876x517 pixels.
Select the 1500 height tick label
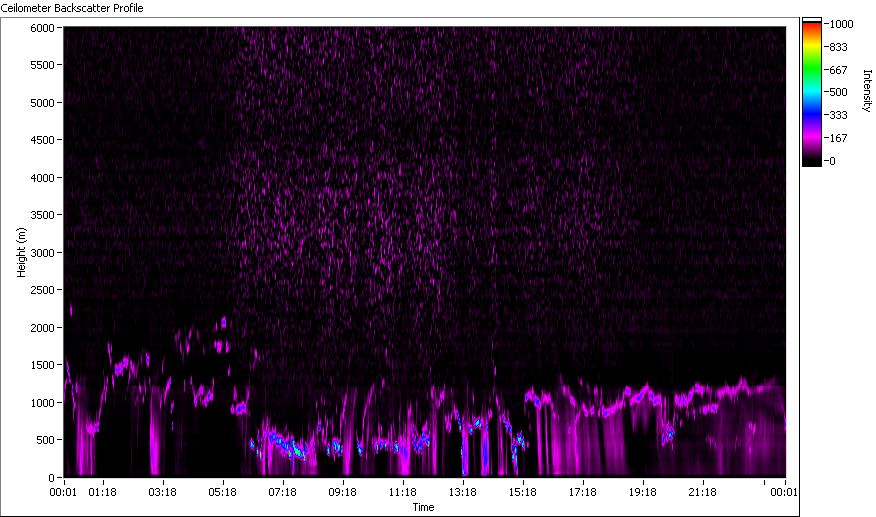point(42,364)
